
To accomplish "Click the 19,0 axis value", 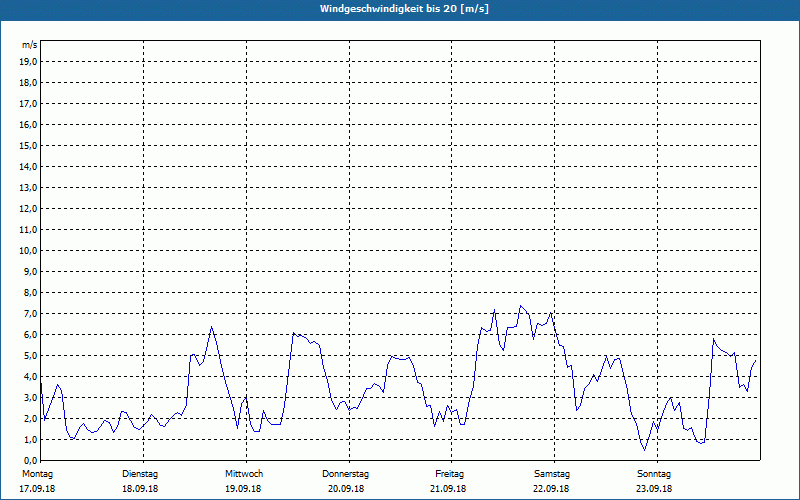I will coord(28,62).
